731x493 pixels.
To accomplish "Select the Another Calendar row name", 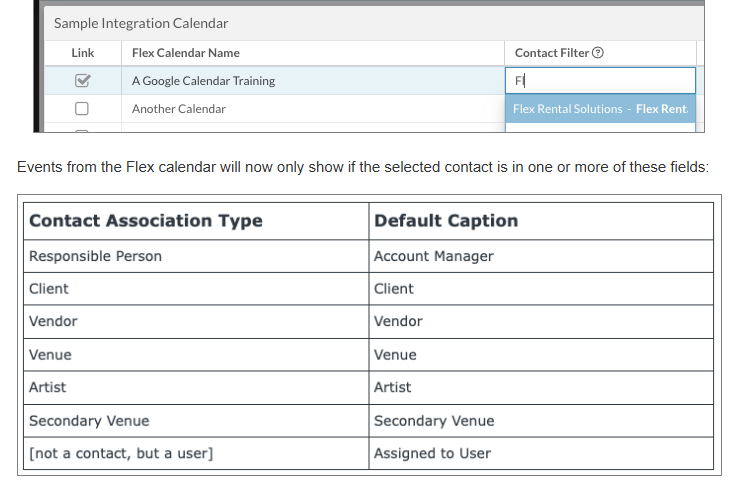I will pos(179,108).
